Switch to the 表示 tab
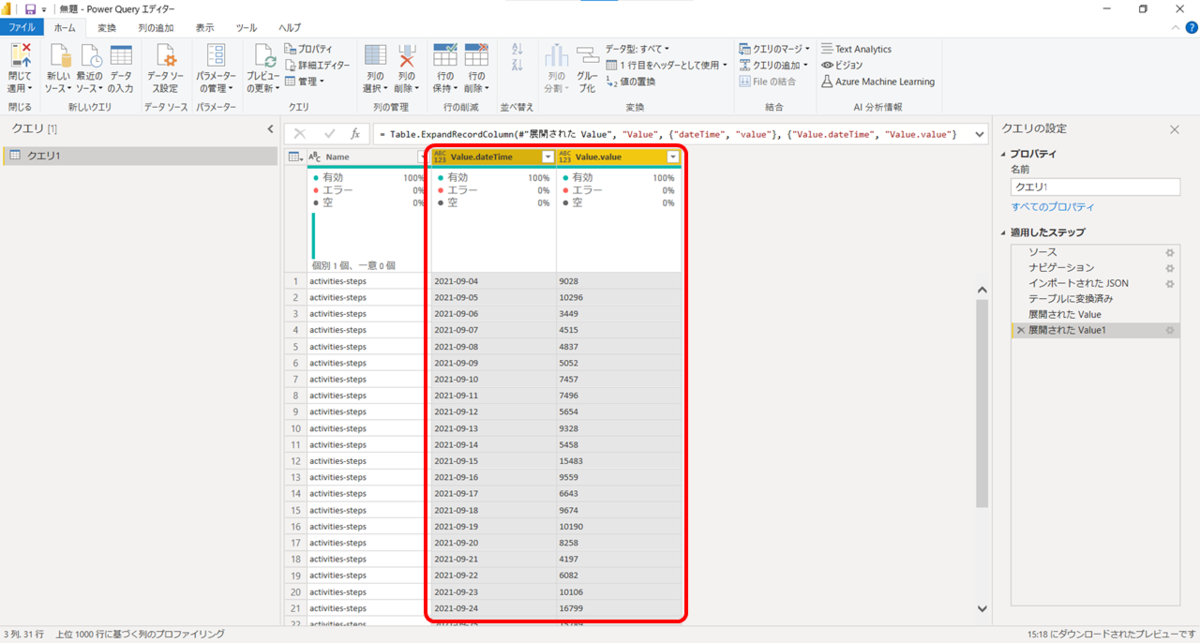Viewport: 1200px width, 643px height. pyautogui.click(x=204, y=27)
